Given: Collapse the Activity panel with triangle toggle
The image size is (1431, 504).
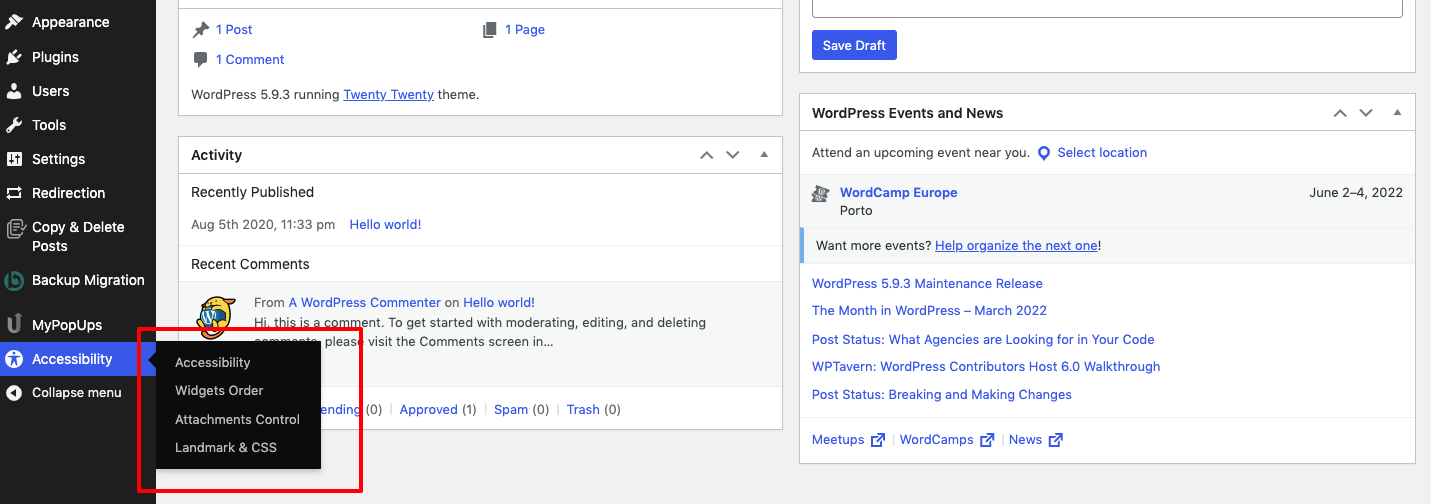Looking at the screenshot, I should (764, 155).
